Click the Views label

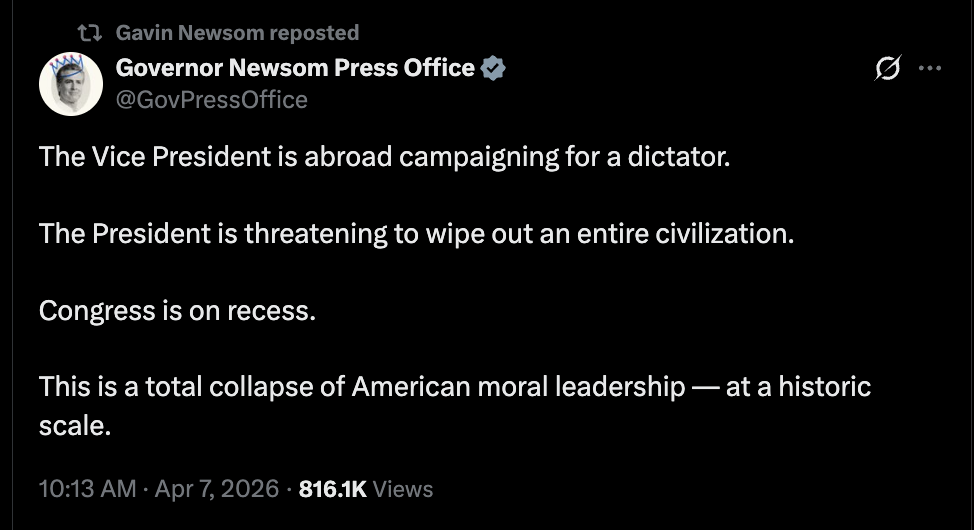click(x=403, y=489)
